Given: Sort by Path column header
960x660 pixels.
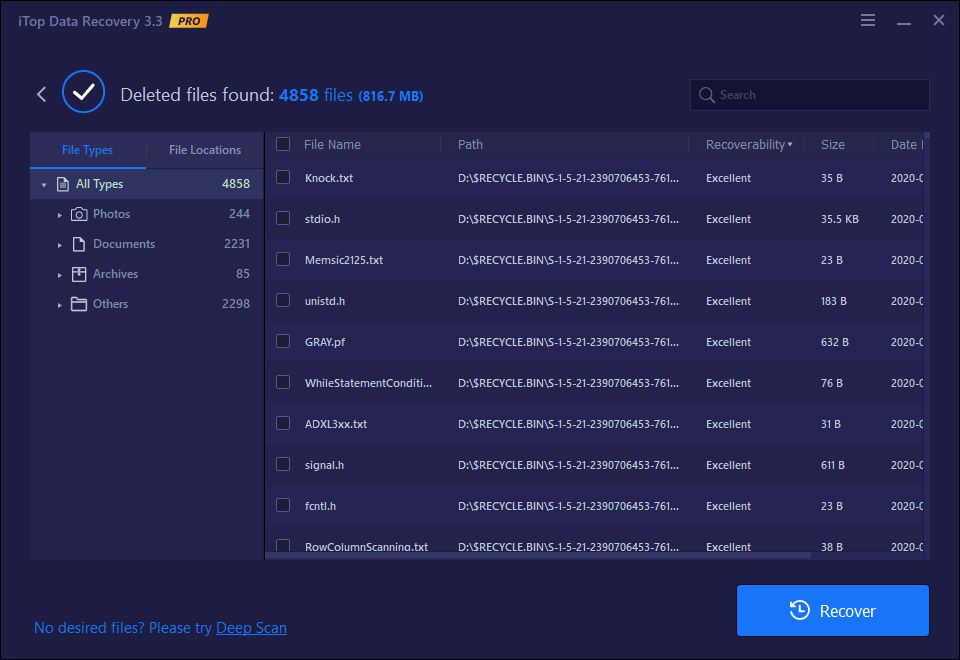Looking at the screenshot, I should point(470,144).
